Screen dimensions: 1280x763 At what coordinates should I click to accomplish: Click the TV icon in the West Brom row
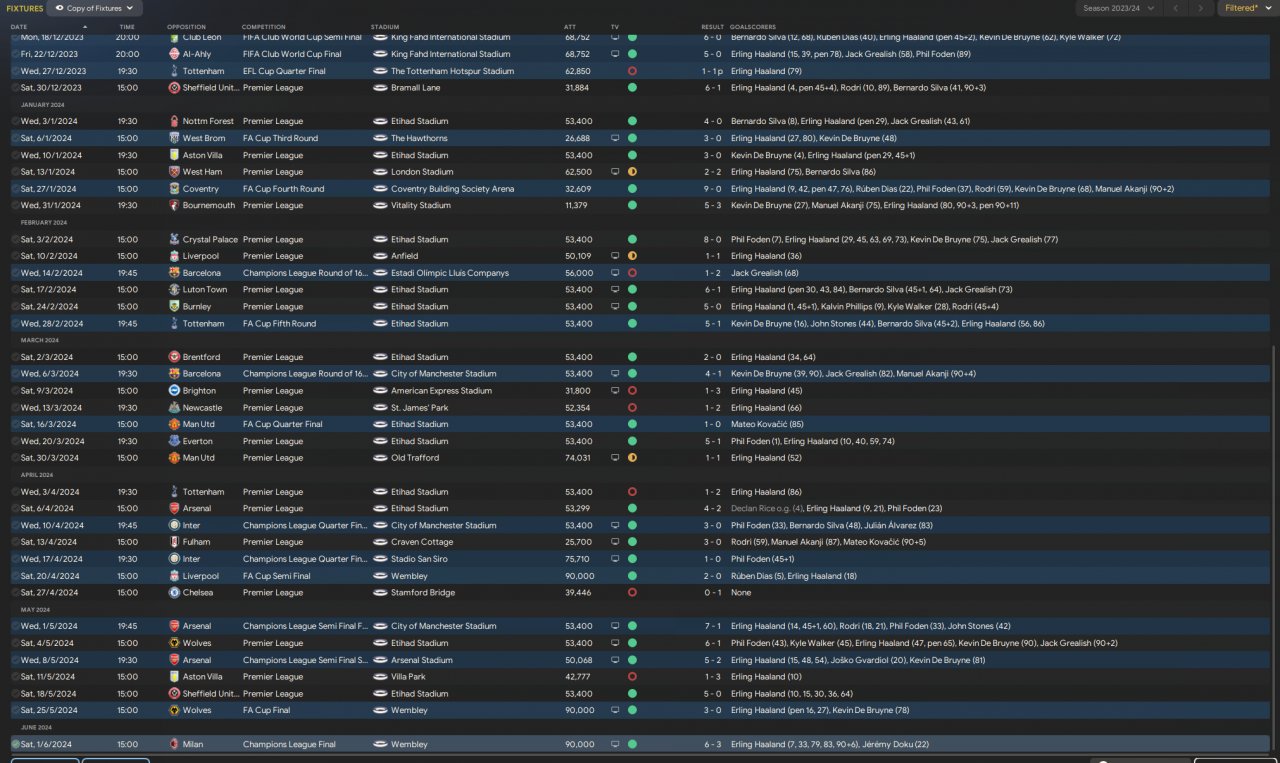(x=615, y=138)
